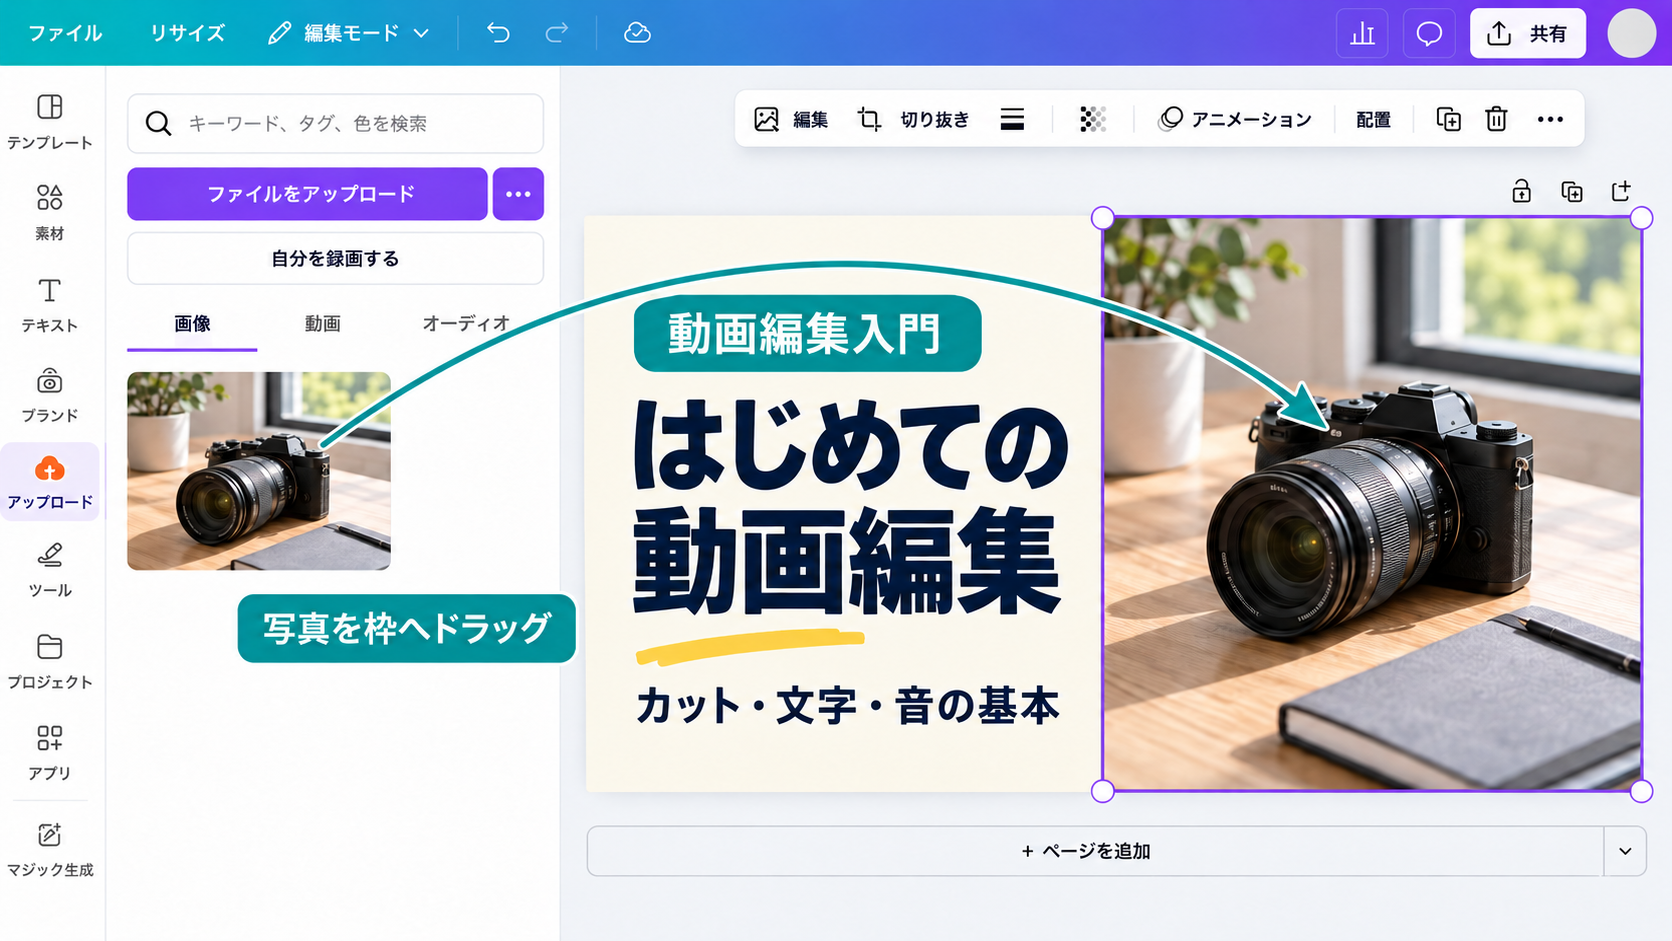Open the comments bubble icon
The width and height of the screenshot is (1672, 941).
pyautogui.click(x=1429, y=33)
